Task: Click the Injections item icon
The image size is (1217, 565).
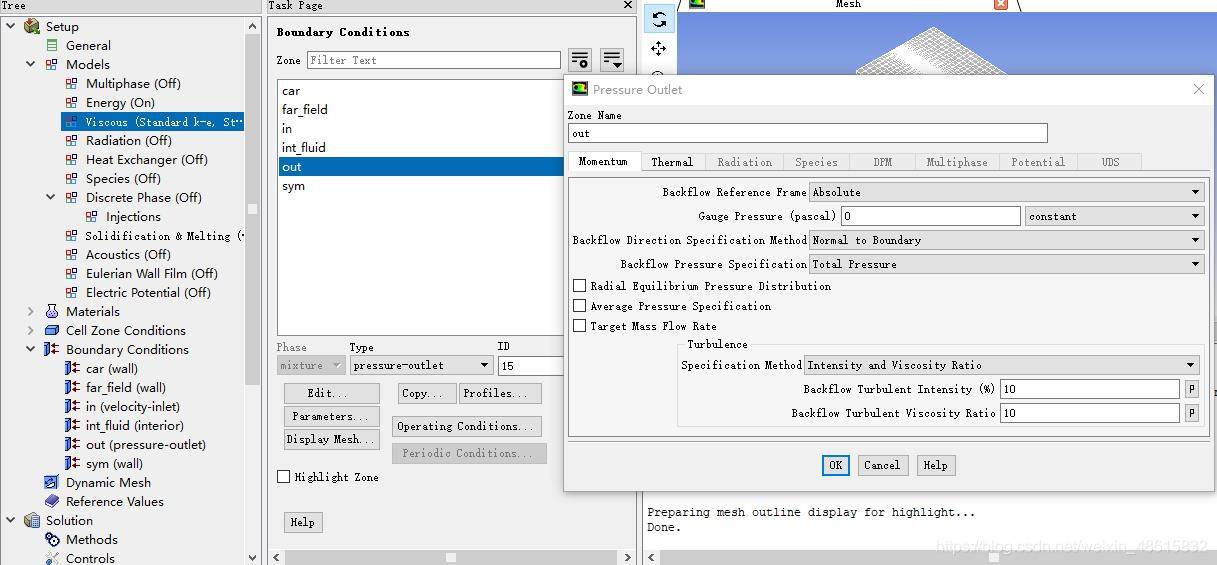Action: (x=91, y=216)
